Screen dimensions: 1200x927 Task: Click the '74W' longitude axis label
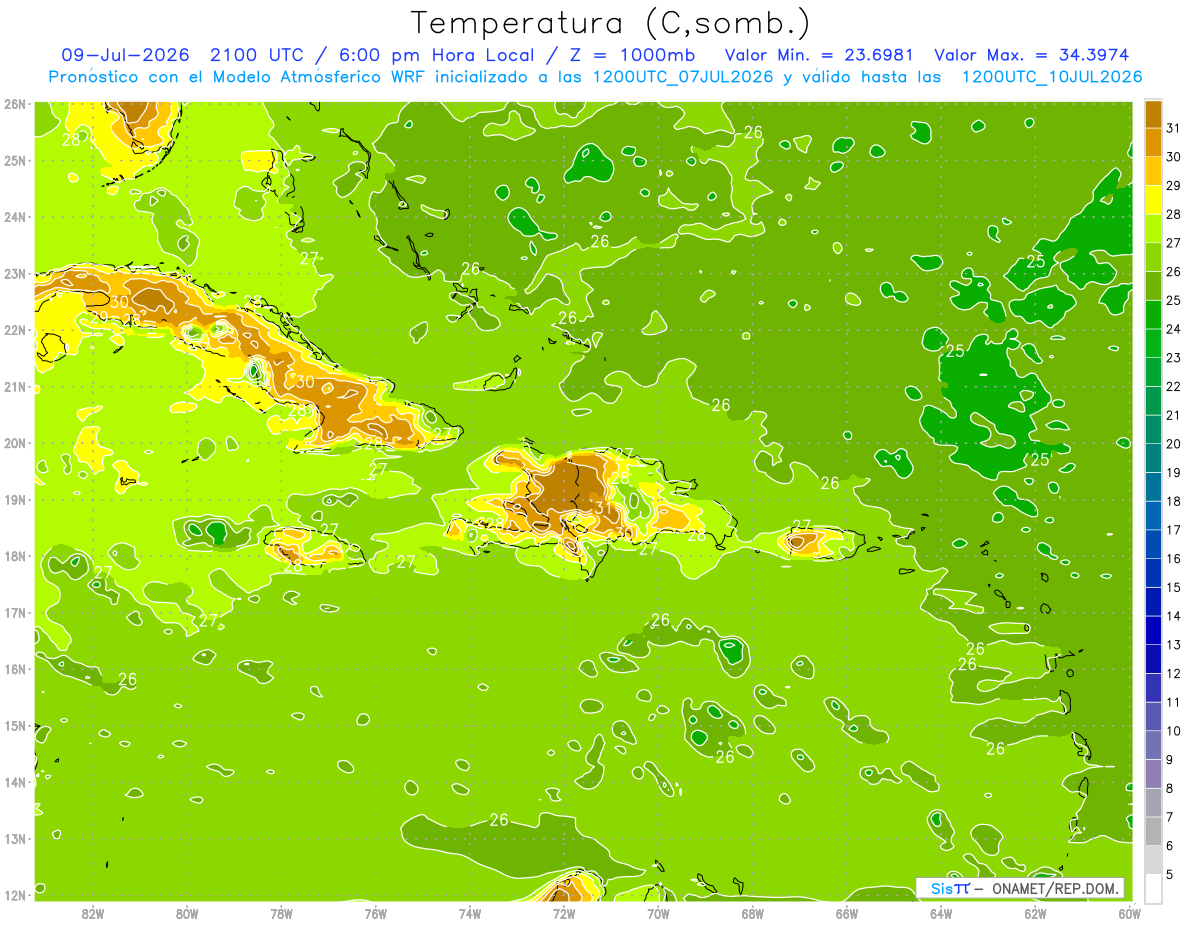469,913
